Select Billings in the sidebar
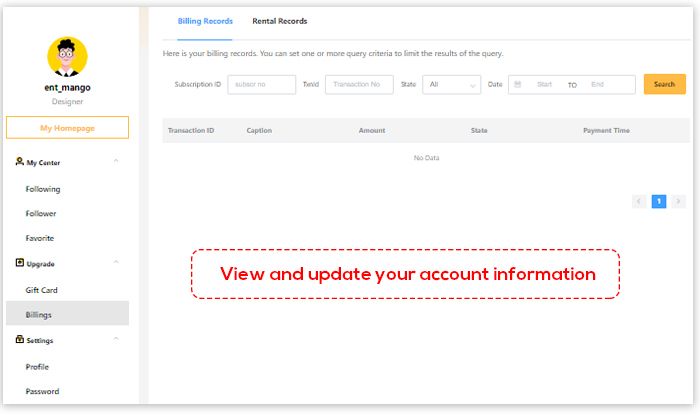Image resolution: width=700 pixels, height=420 pixels. point(67,313)
